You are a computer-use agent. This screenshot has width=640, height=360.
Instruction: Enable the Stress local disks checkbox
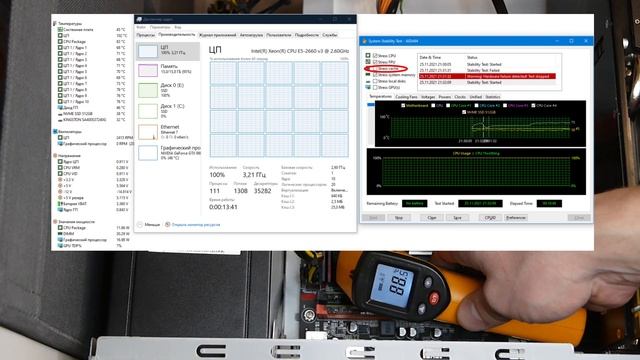375,81
